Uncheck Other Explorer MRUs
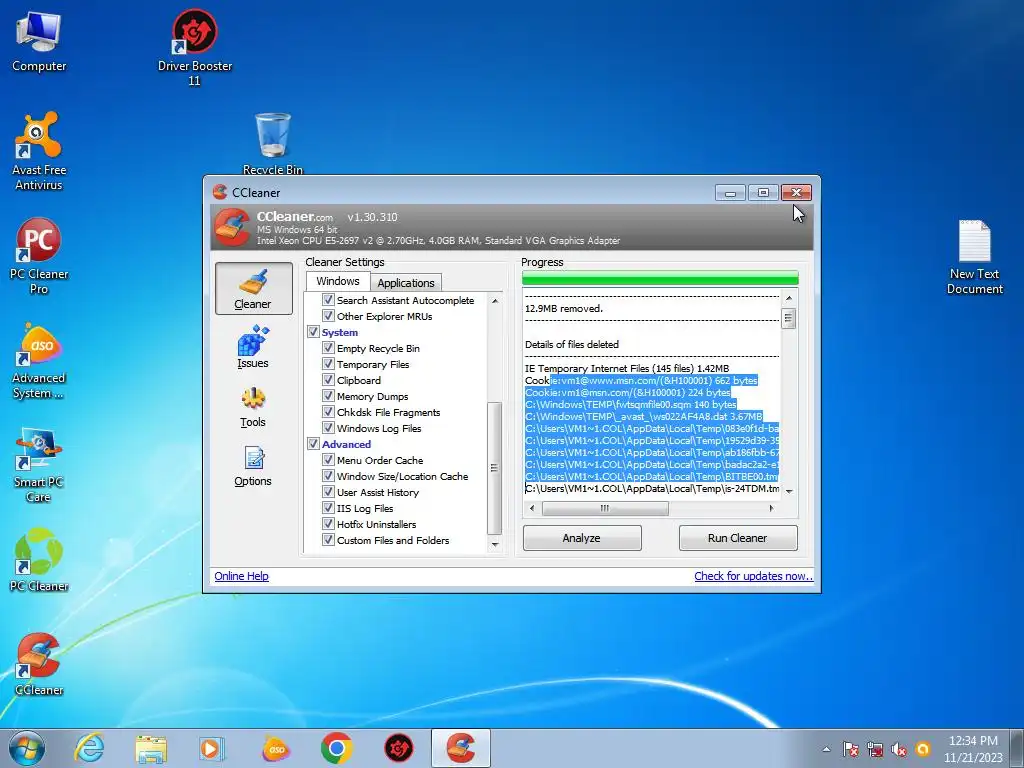Screen dimensions: 1024x768 [328, 316]
